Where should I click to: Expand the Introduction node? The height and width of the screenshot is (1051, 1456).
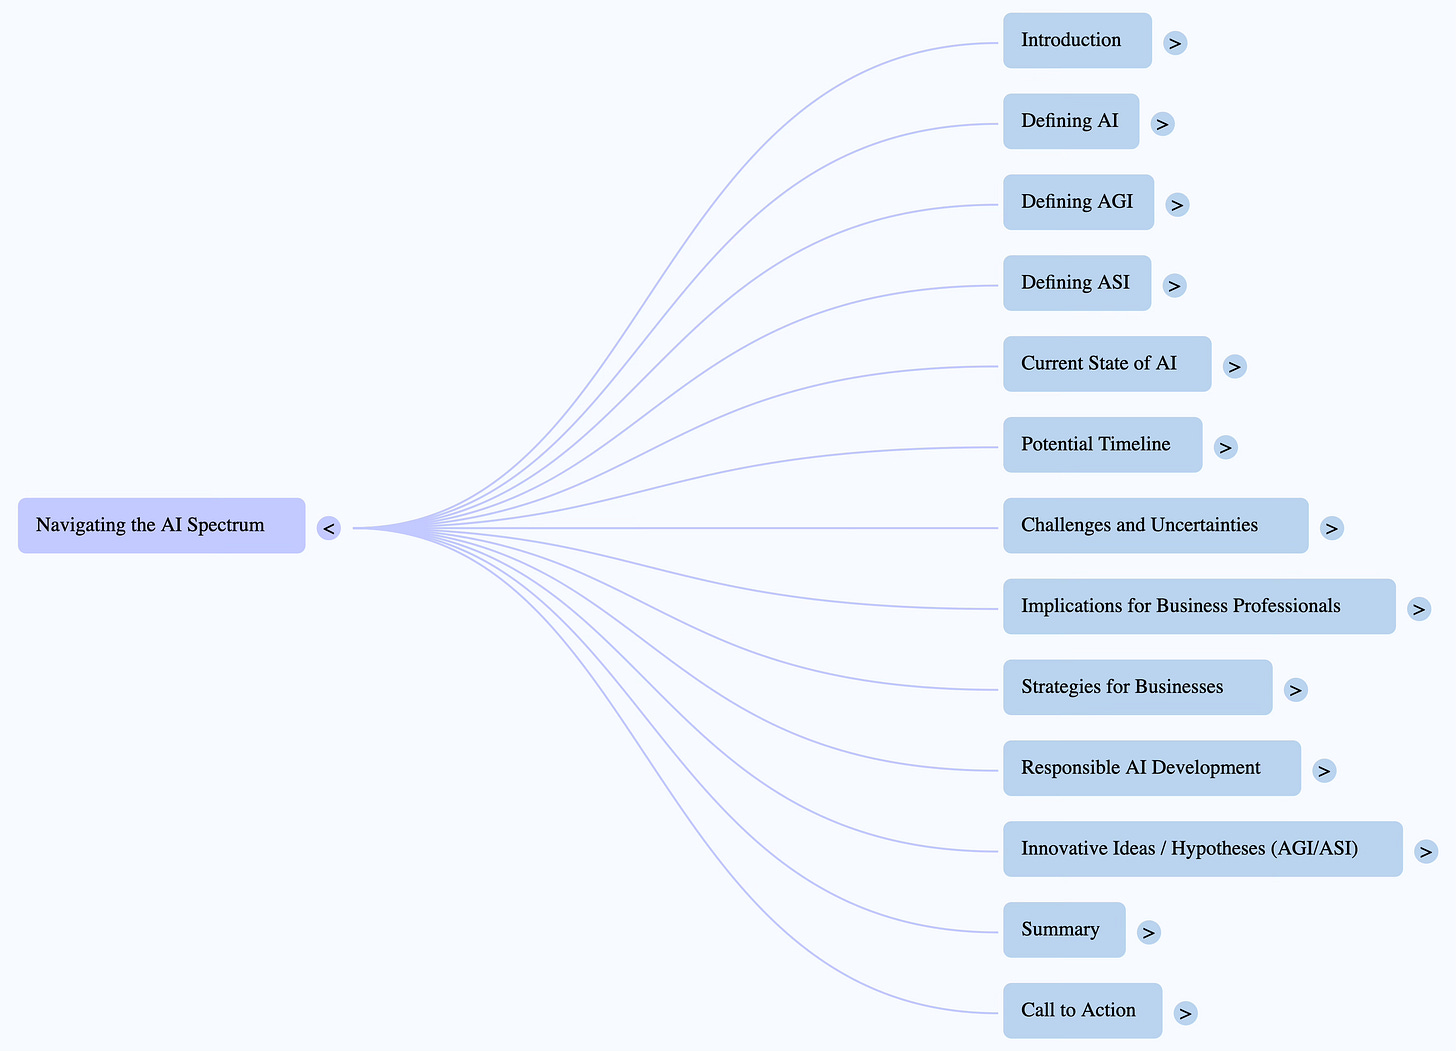click(x=1175, y=43)
